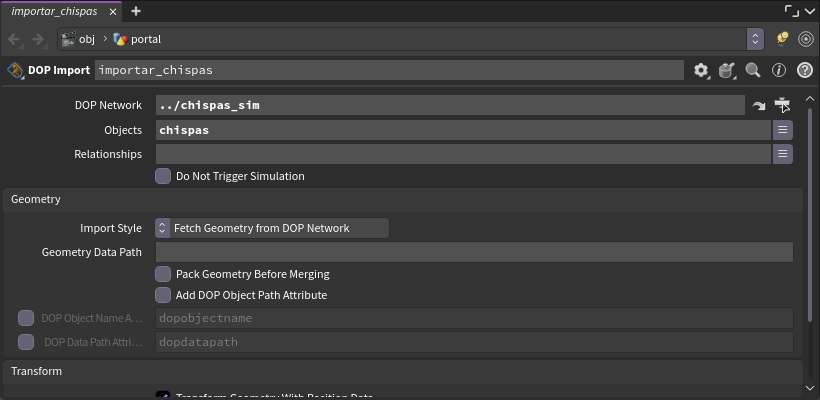Click portal in the path bar
The height and width of the screenshot is (400, 820).
coord(146,39)
